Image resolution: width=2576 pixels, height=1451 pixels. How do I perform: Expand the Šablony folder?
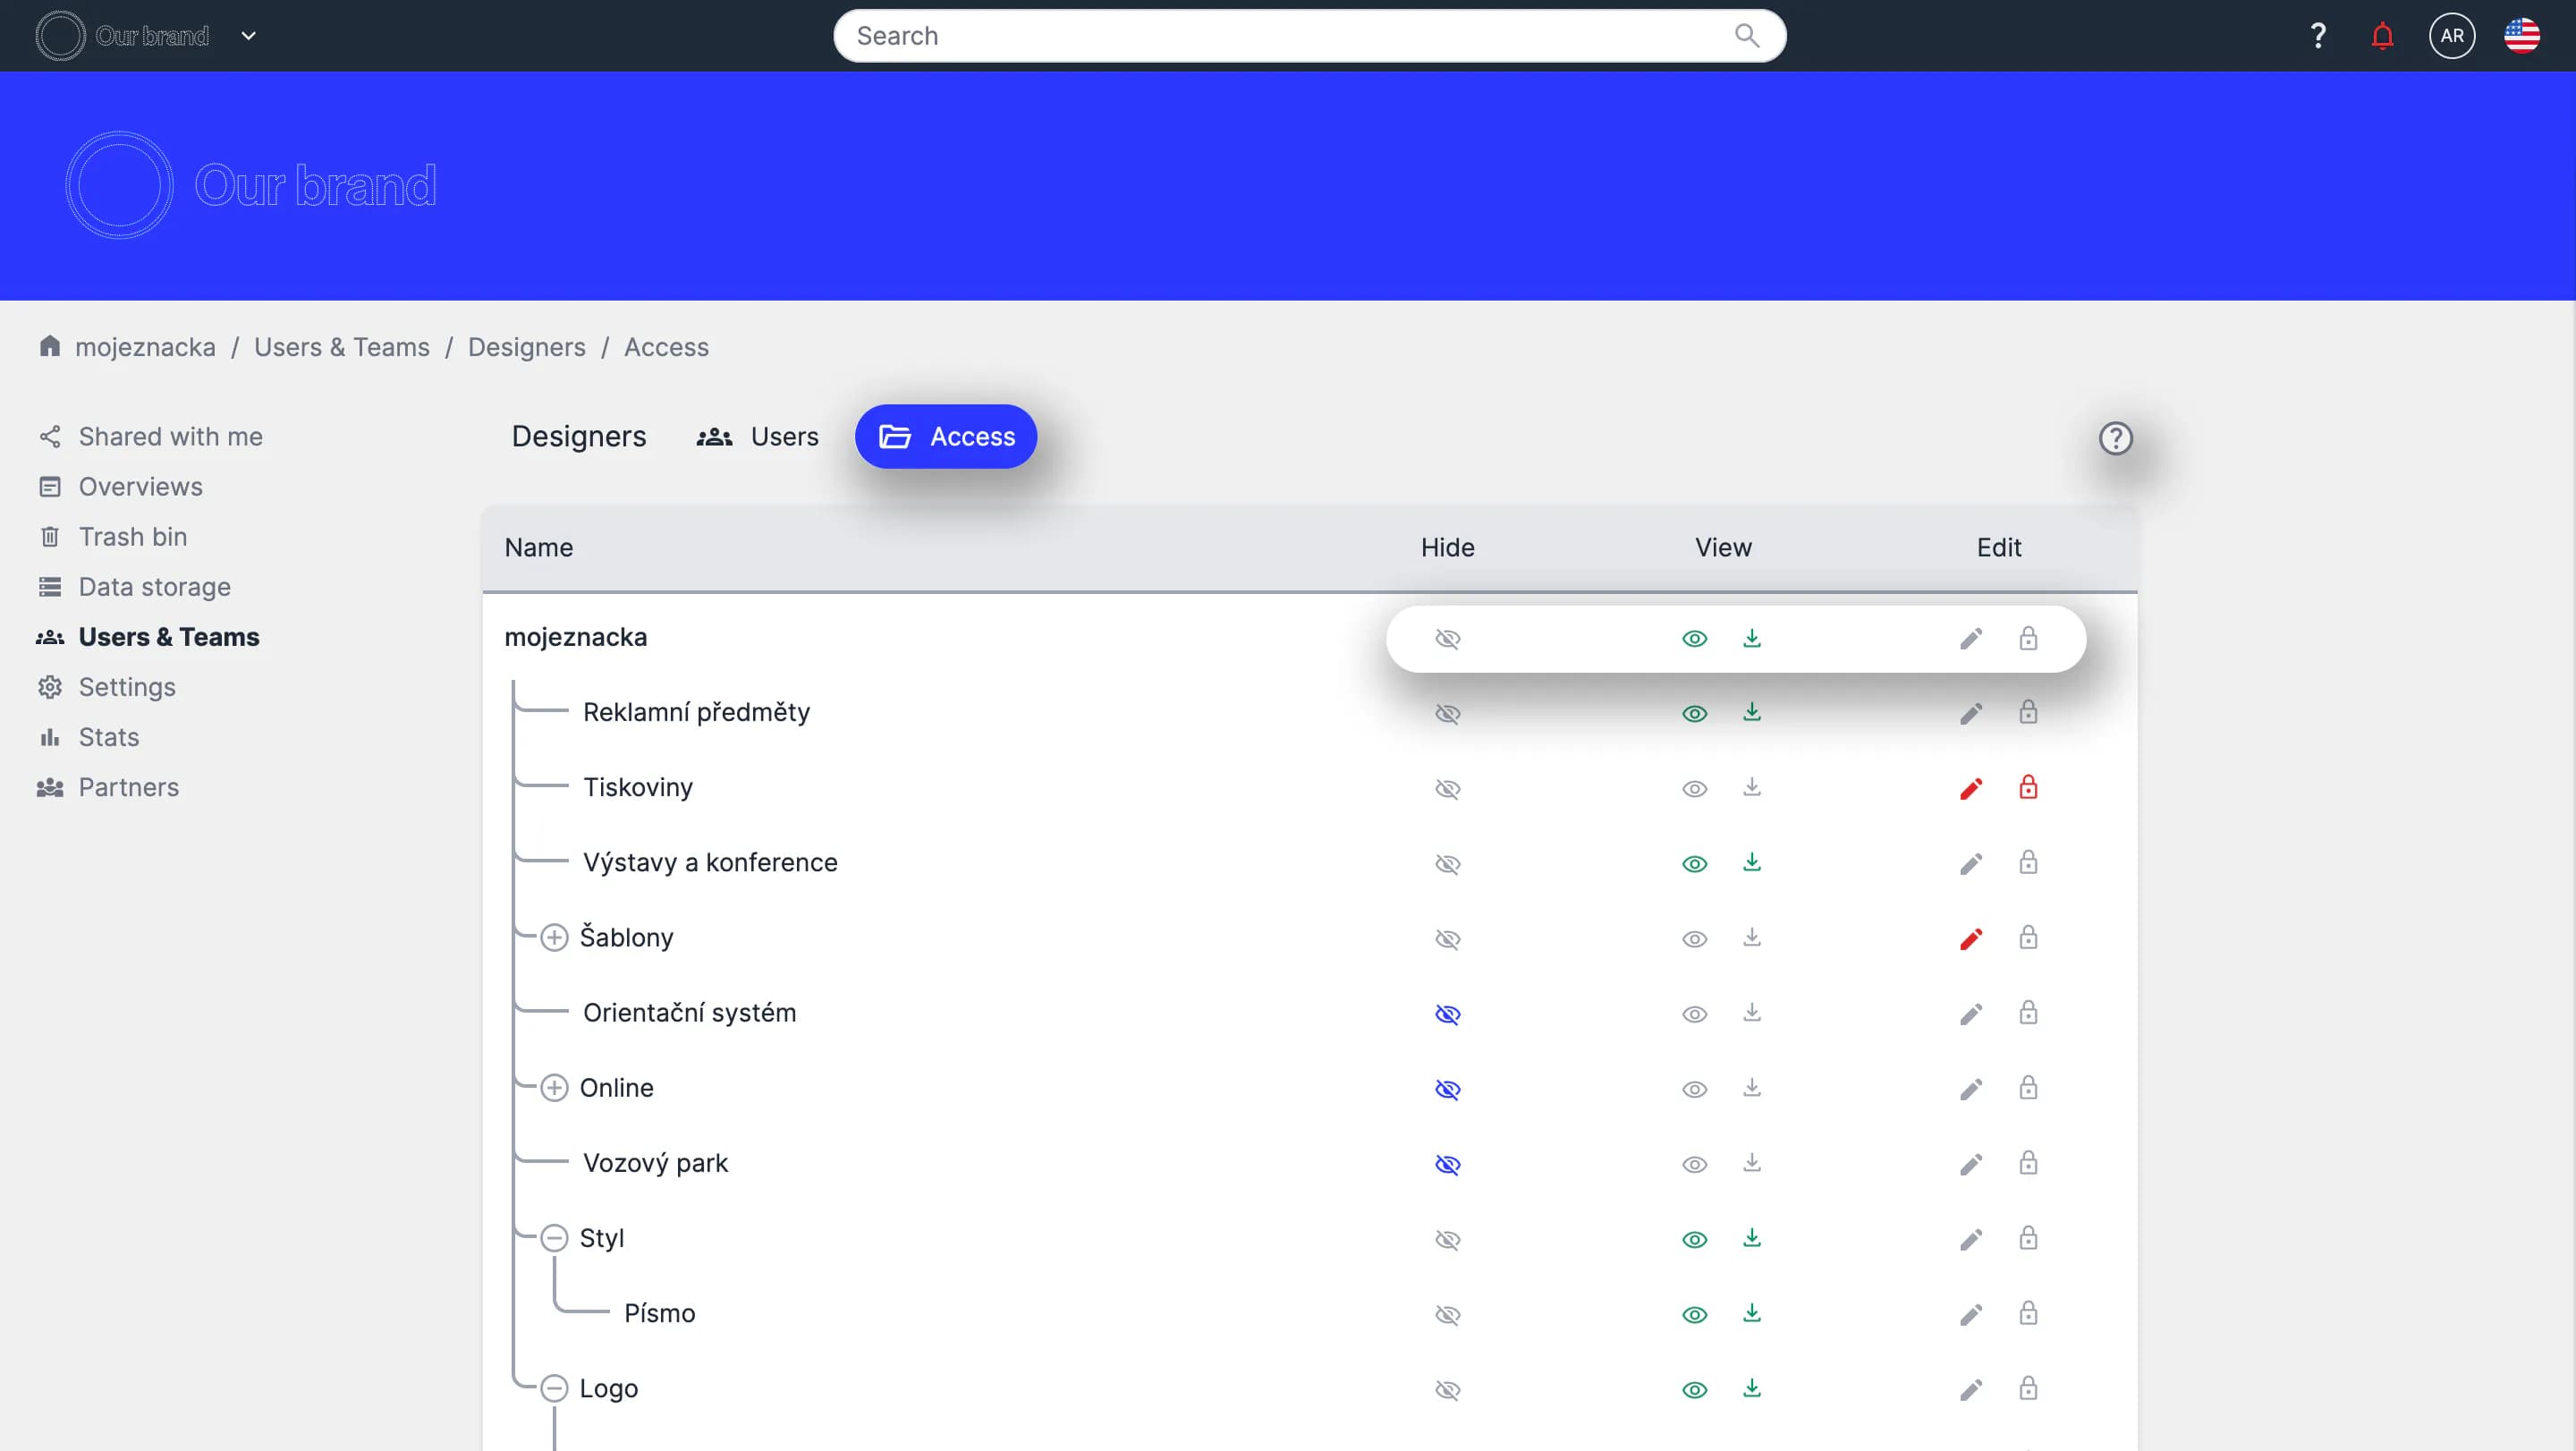coord(554,938)
